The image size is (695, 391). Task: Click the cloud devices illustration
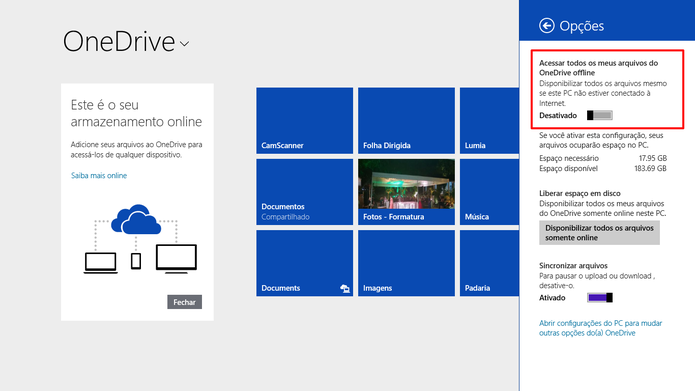[x=140, y=239]
